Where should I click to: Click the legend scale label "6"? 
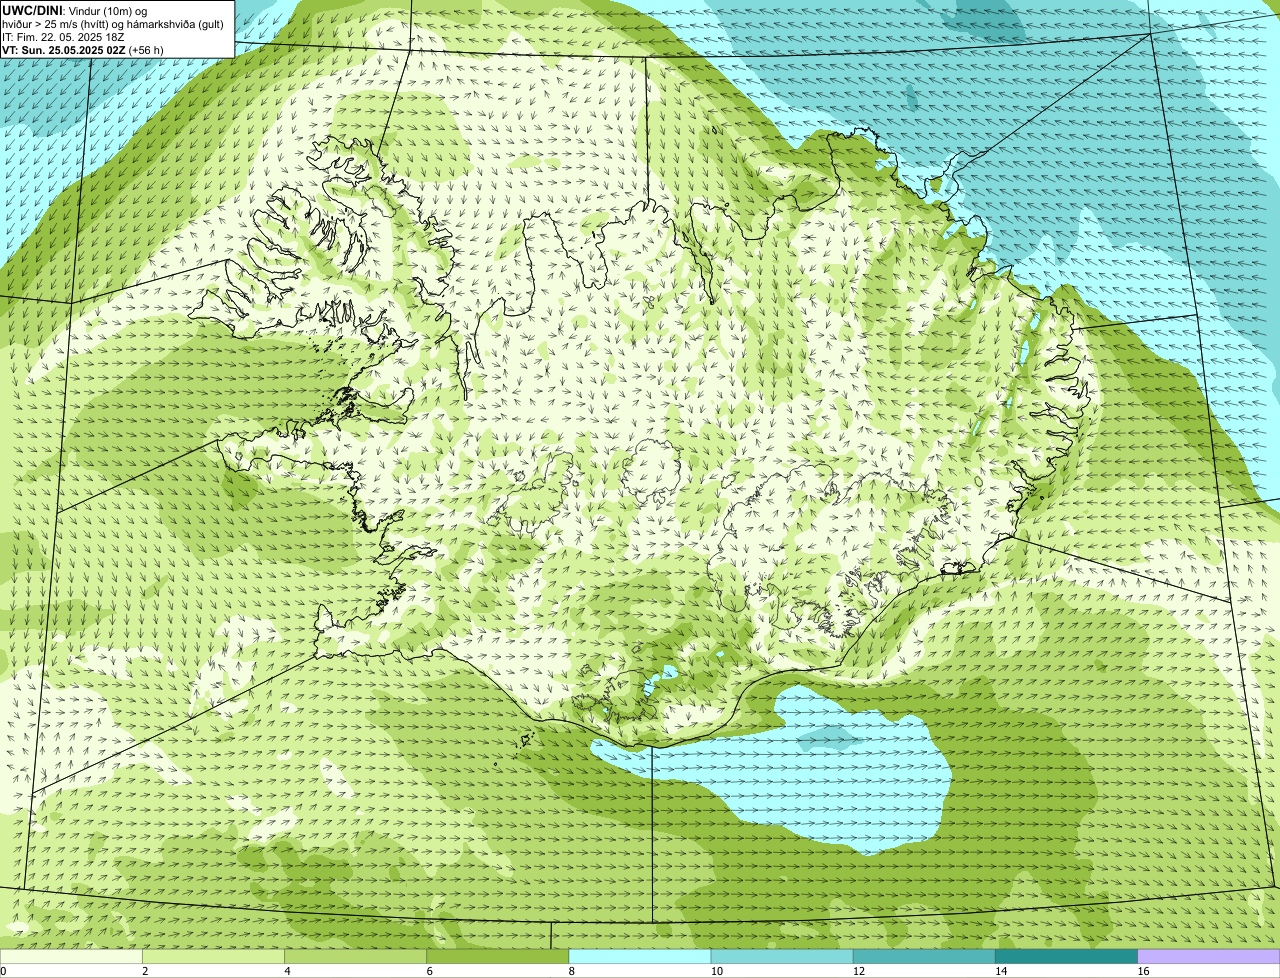[430, 971]
